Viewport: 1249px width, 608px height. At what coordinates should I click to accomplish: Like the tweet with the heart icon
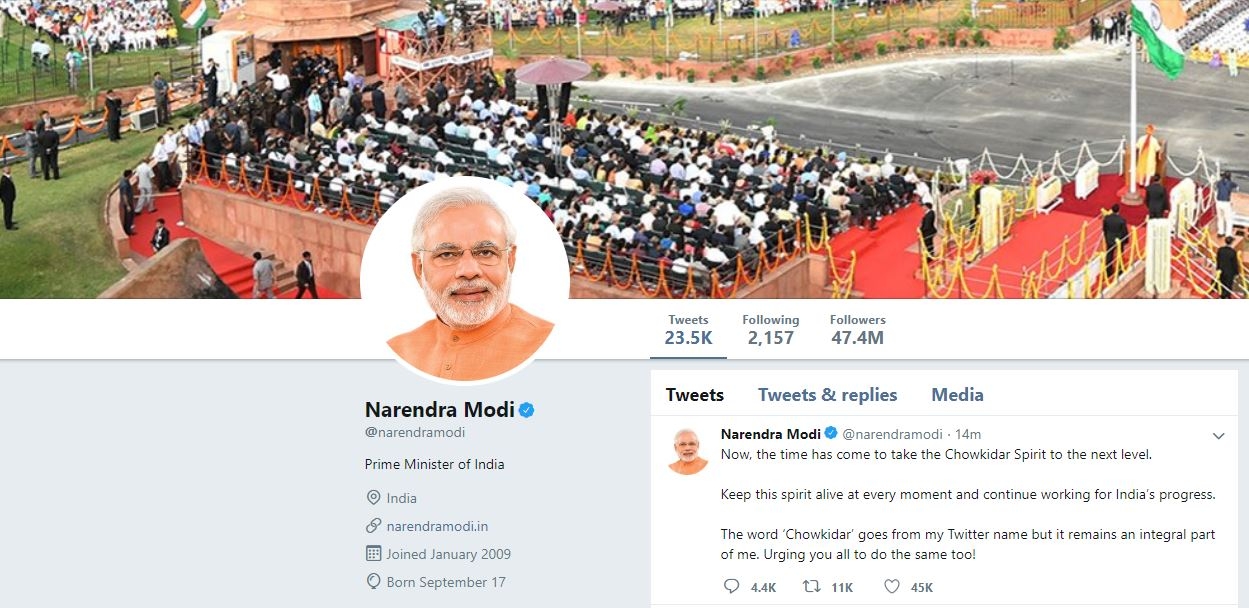(x=892, y=587)
